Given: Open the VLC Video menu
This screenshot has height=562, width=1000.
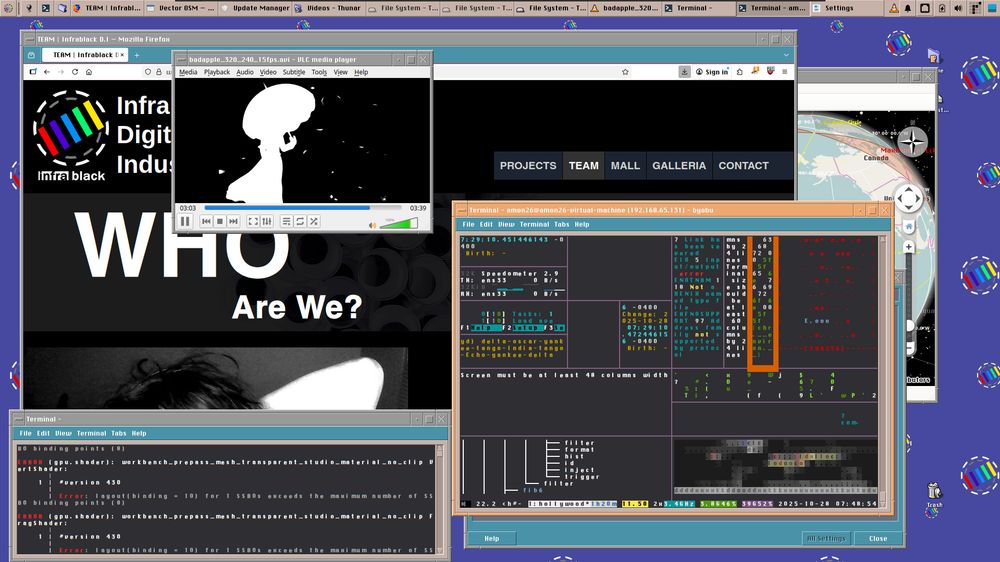Looking at the screenshot, I should click(268, 72).
